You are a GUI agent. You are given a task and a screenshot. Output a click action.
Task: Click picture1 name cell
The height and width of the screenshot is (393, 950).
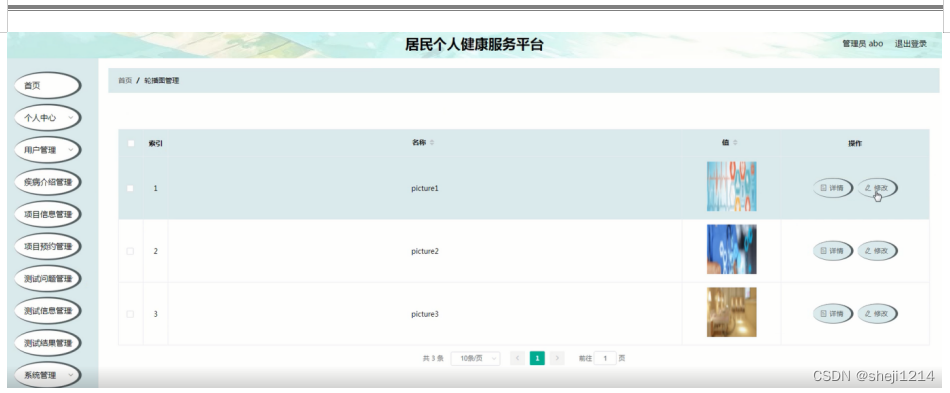[x=425, y=188]
